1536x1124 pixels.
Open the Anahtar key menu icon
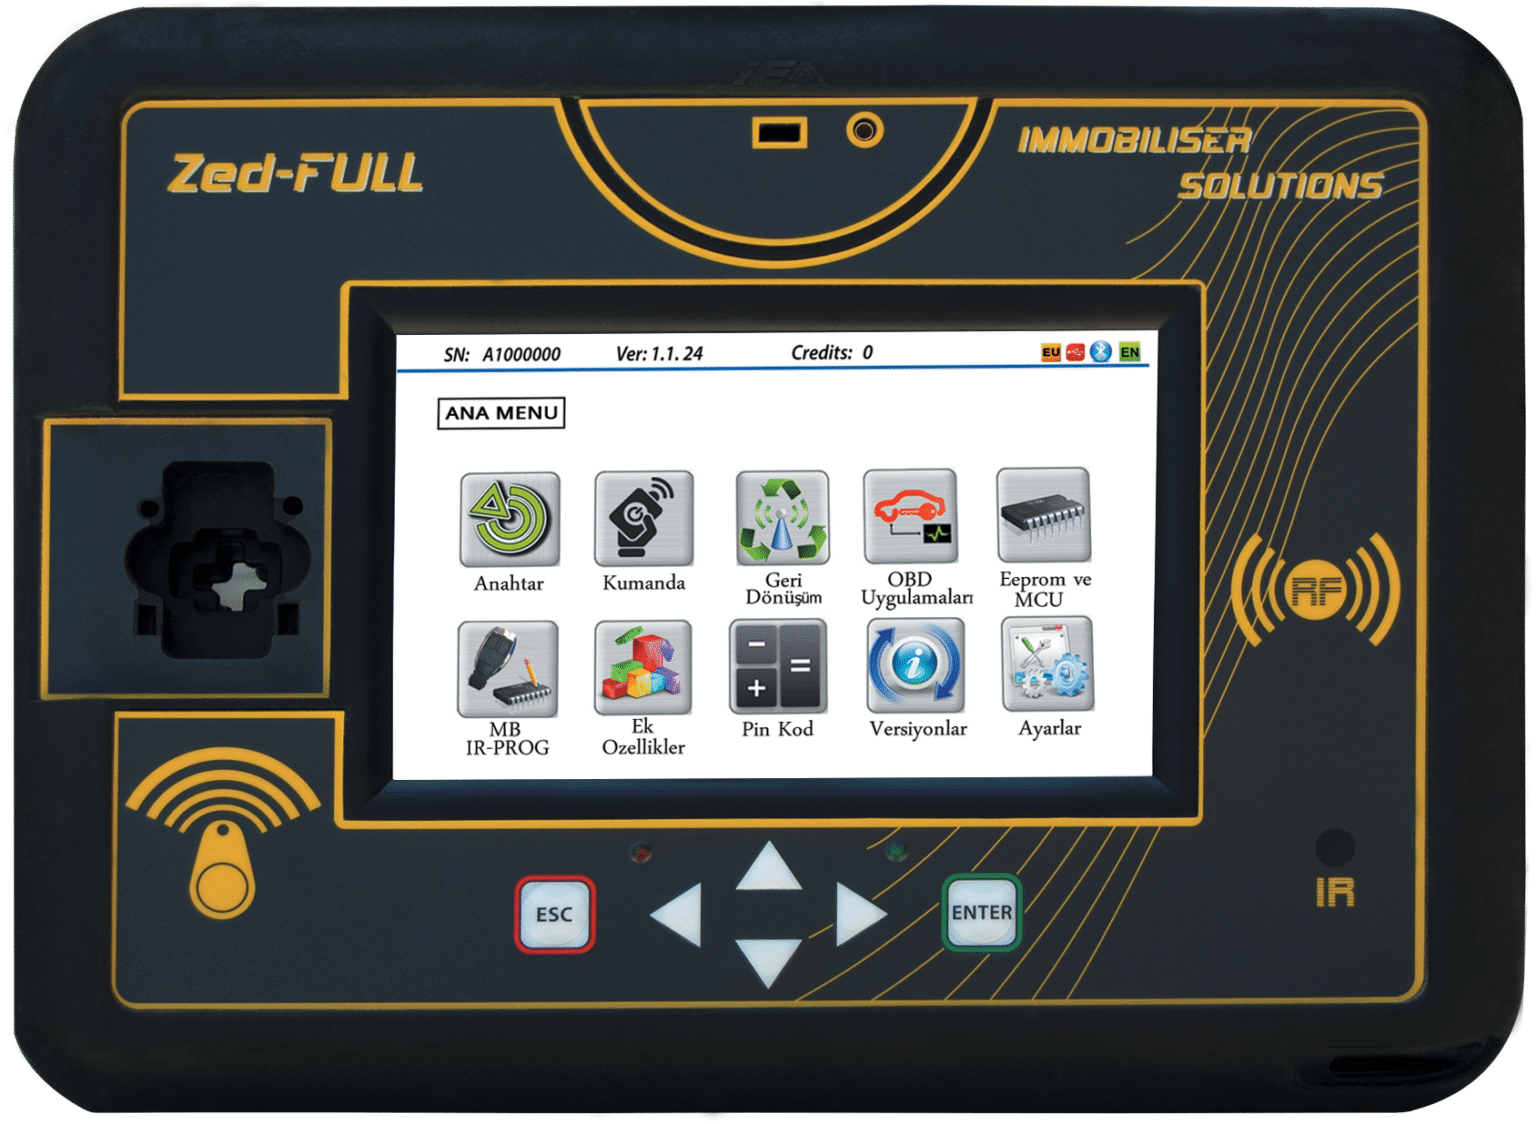pos(509,520)
